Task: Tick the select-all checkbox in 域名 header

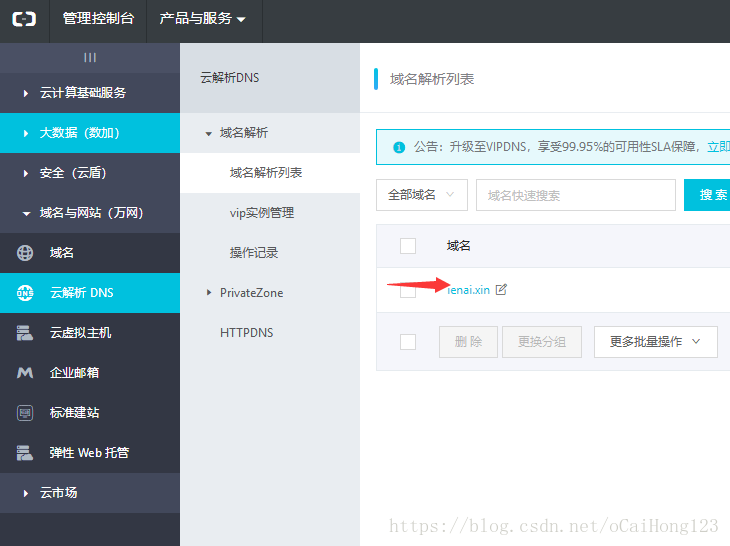Action: [408, 246]
